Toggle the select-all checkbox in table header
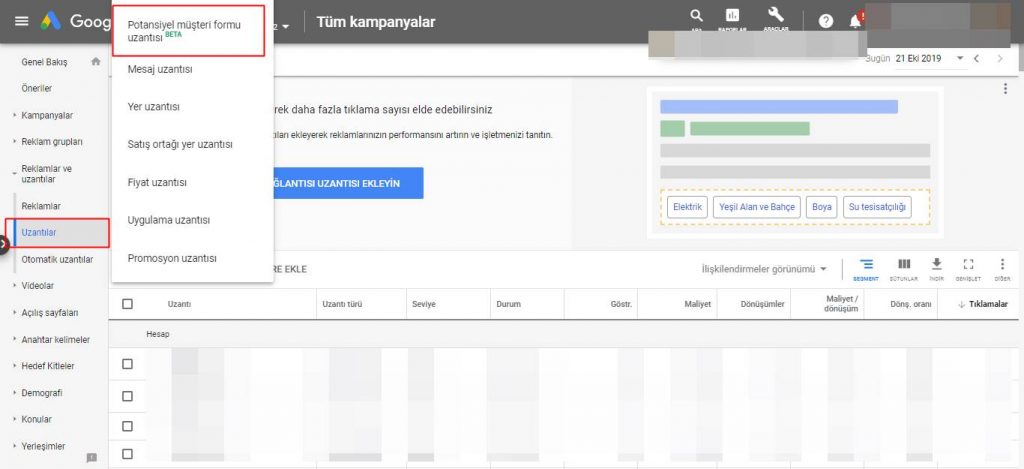Viewport: 1024px width, 469px height. click(x=127, y=304)
